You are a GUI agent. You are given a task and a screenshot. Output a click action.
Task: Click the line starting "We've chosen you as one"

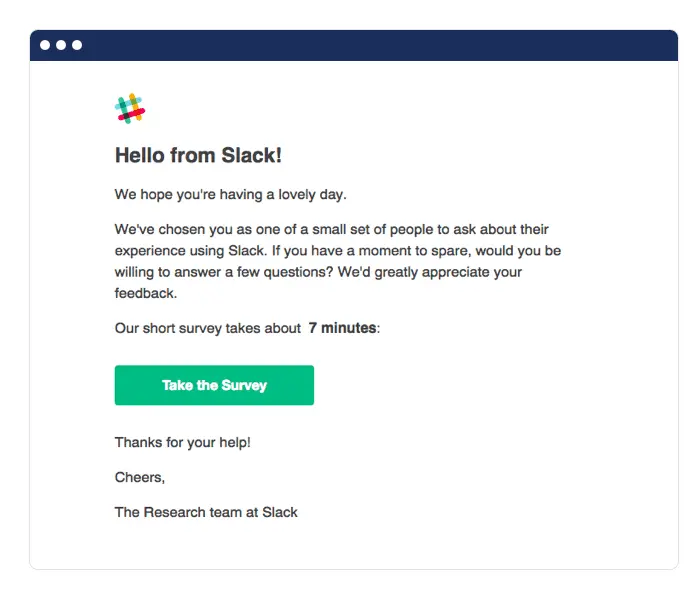point(331,229)
